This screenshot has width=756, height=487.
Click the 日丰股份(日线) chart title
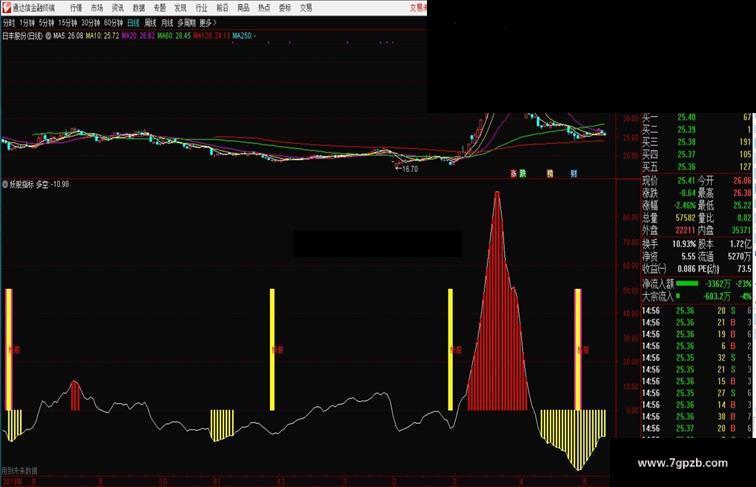(x=23, y=36)
